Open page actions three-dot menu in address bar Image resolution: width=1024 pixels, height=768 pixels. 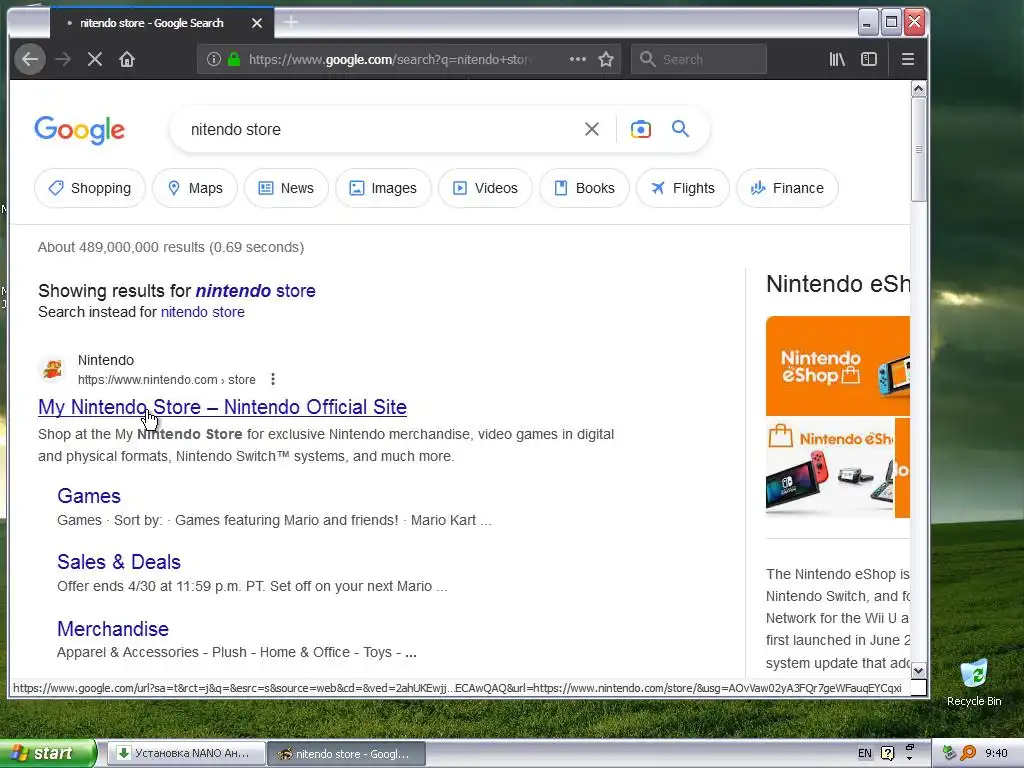click(x=577, y=59)
